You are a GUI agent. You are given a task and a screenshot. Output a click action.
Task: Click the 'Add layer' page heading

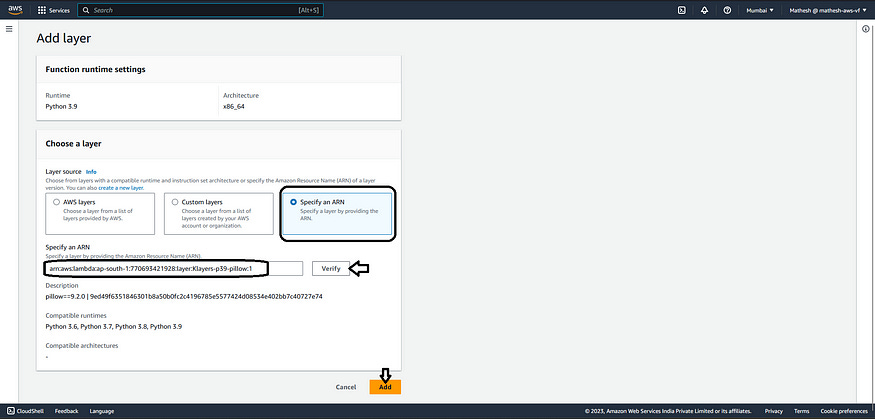point(64,38)
